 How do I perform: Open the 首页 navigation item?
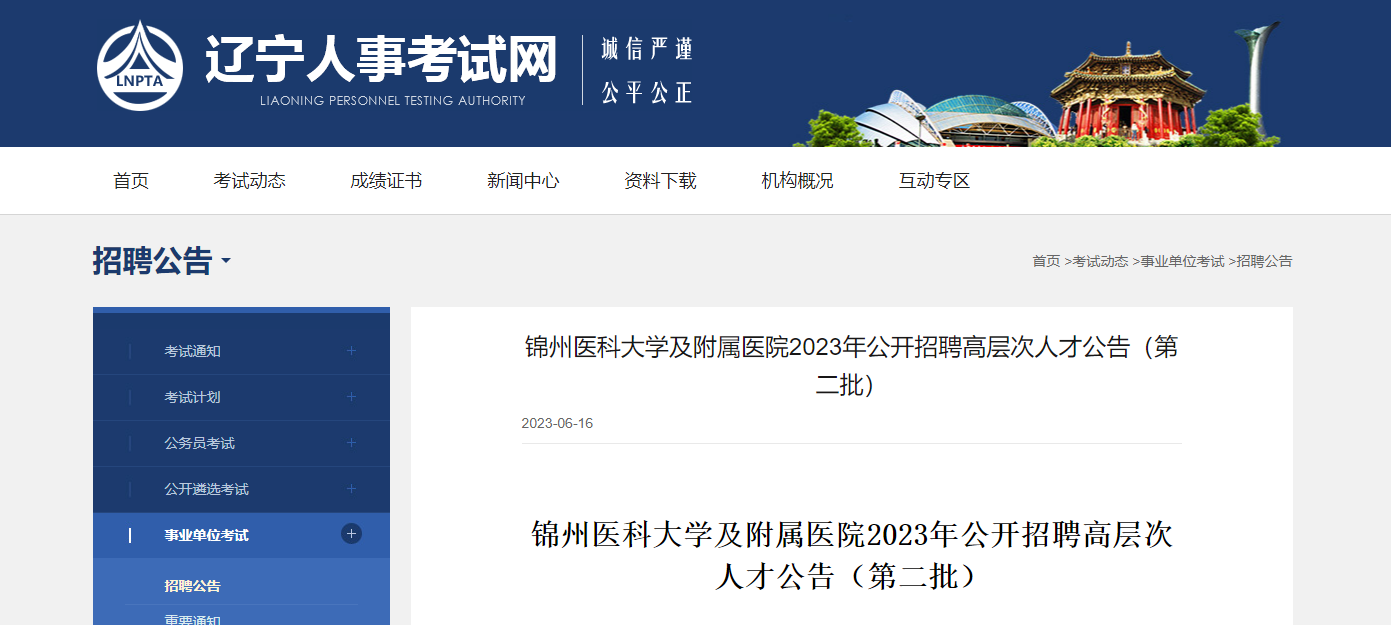(x=131, y=181)
